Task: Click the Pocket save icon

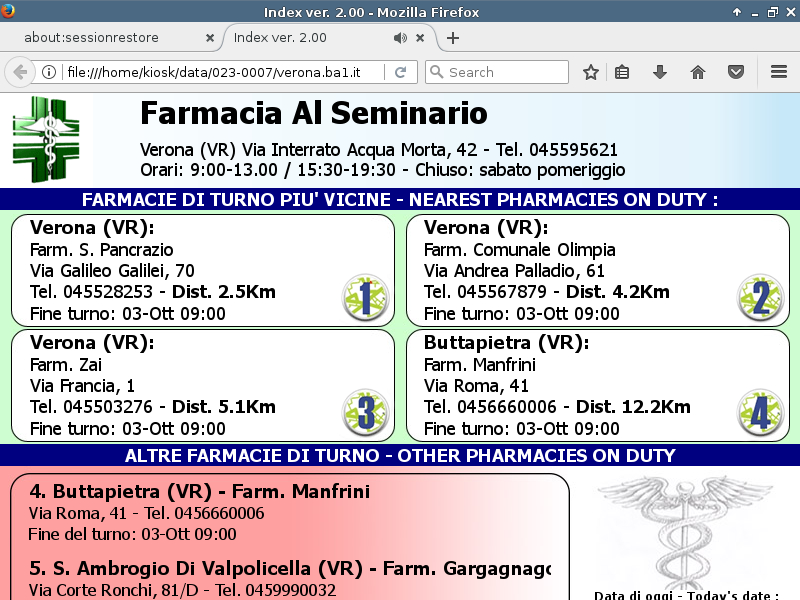Action: [x=735, y=72]
